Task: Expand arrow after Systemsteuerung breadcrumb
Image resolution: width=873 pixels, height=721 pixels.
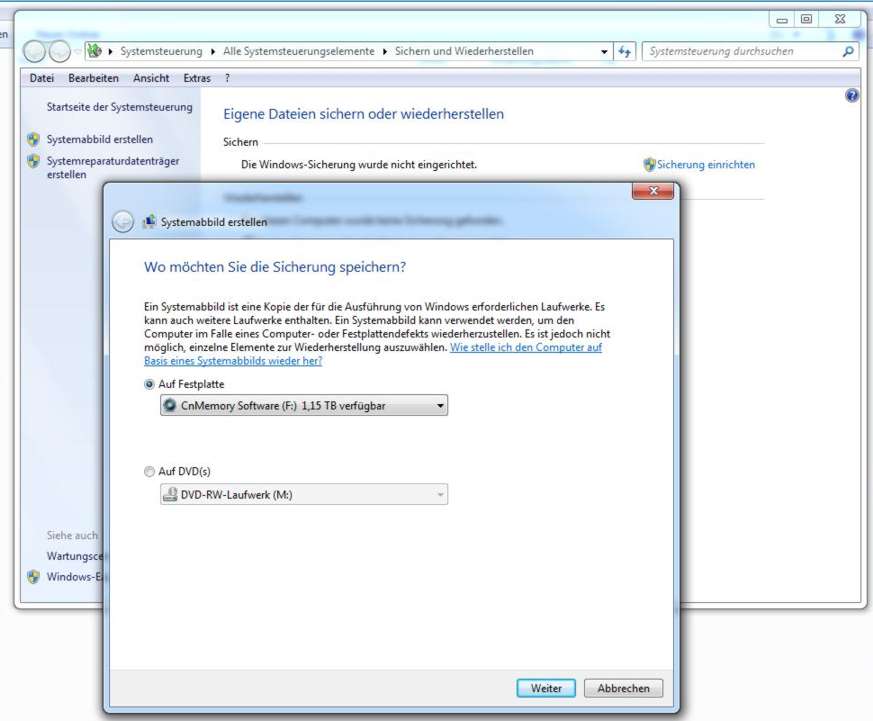Action: tap(213, 52)
